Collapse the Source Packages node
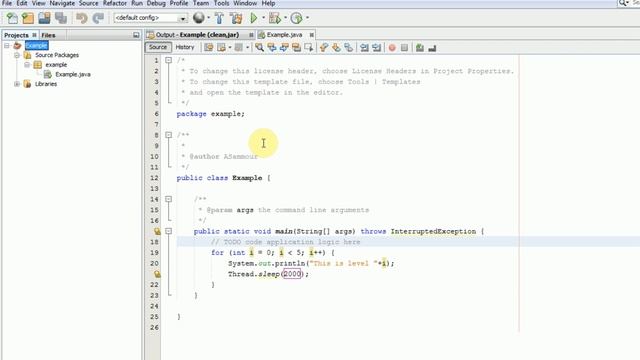The image size is (640, 360). point(17,55)
